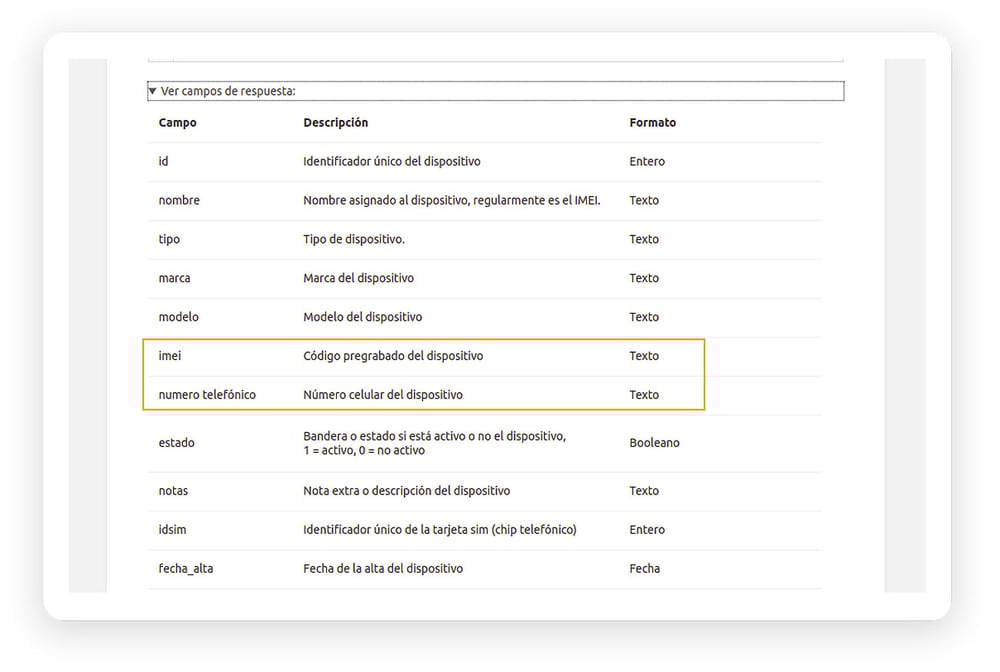Click 'Número celular del dispositivo' description
The width and height of the screenshot is (1000, 672).
(383, 395)
